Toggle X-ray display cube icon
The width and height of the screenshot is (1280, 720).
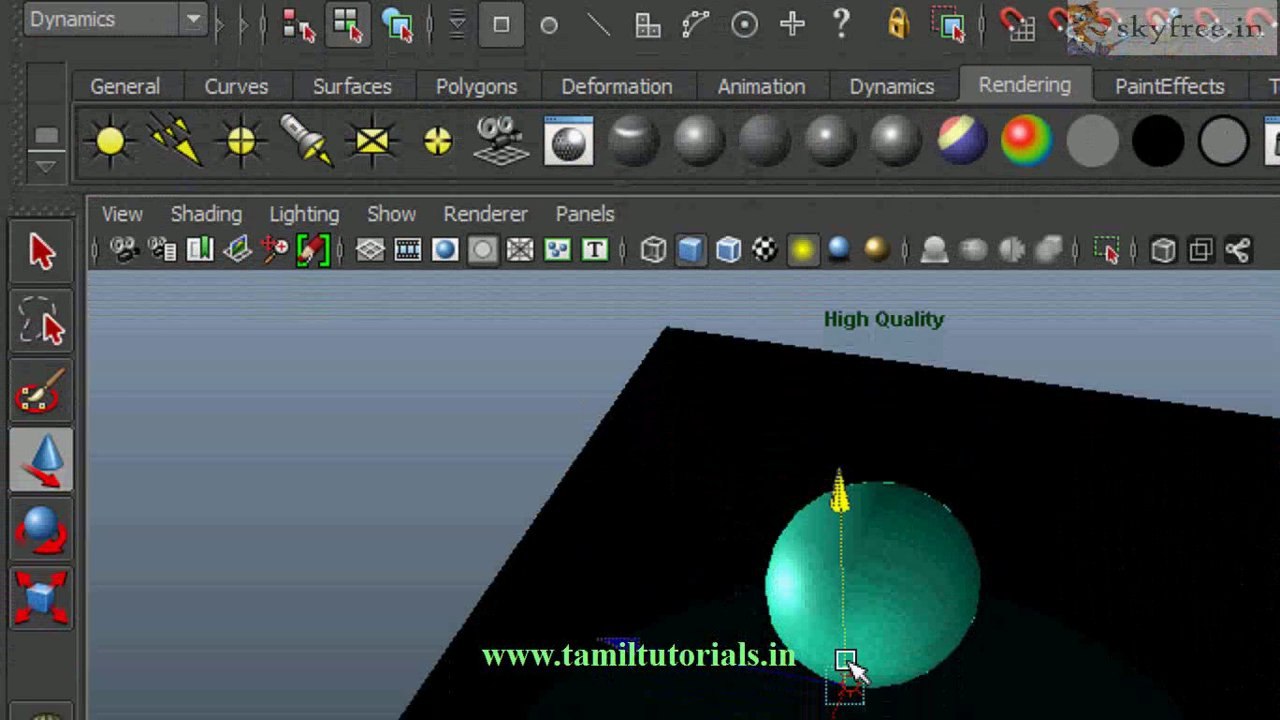[x=1163, y=250]
